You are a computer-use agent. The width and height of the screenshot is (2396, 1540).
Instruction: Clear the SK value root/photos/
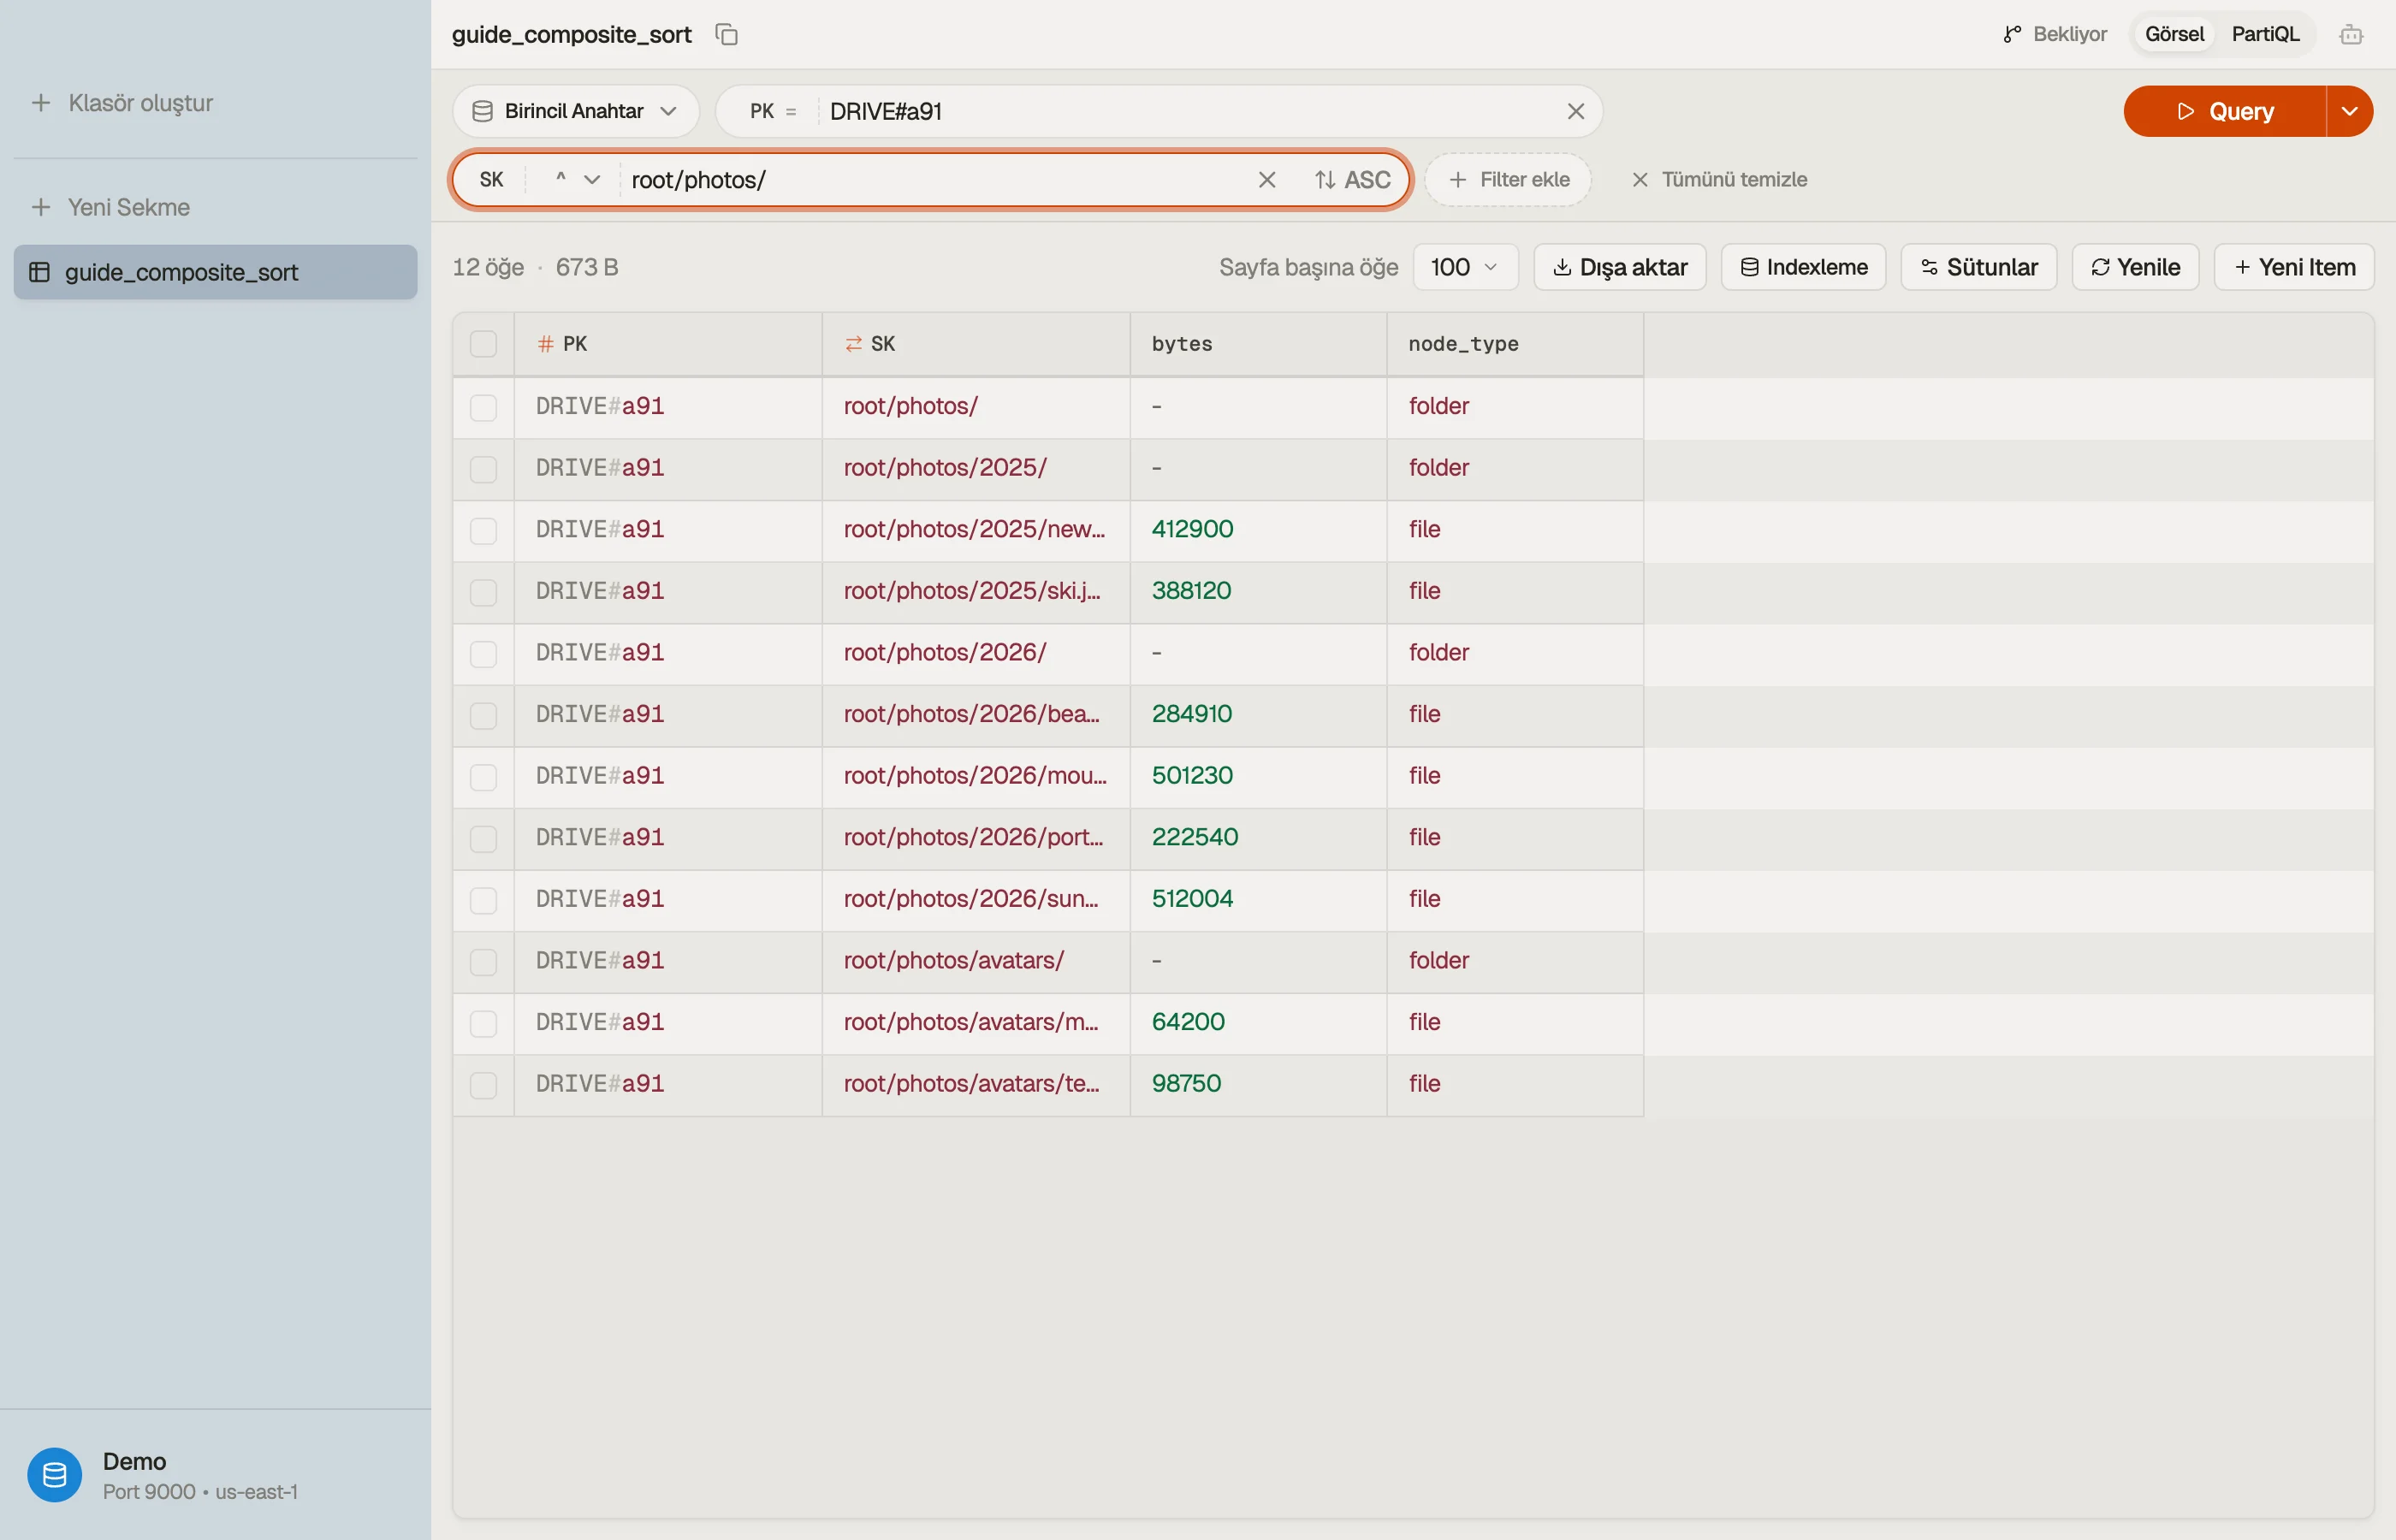pos(1266,180)
